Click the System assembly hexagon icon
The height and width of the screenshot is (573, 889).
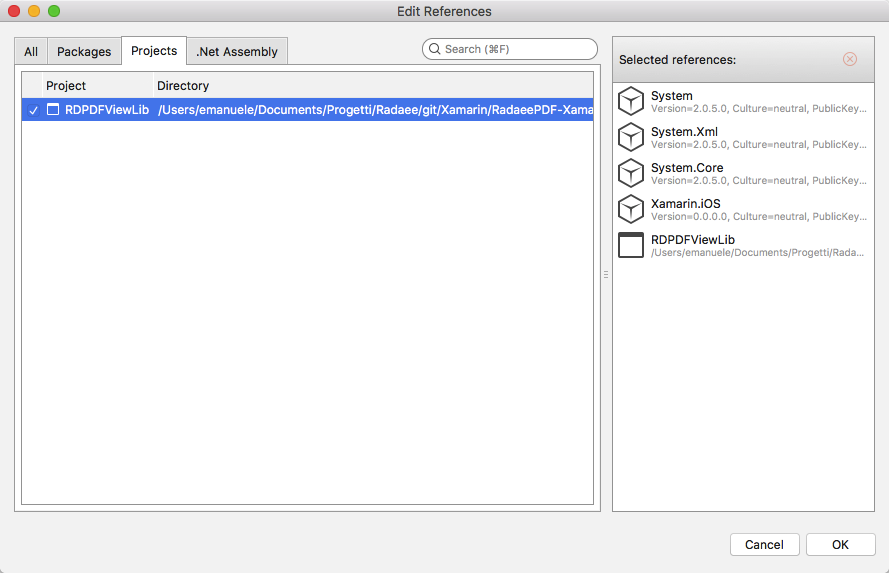[631, 102]
